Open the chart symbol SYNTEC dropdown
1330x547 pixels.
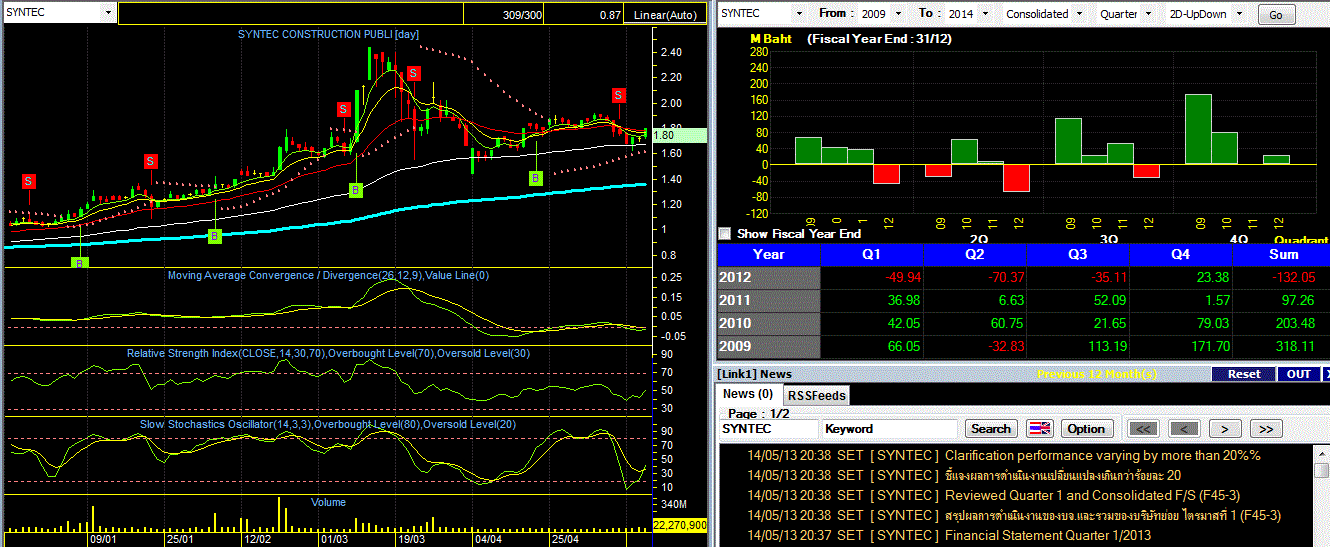tap(108, 13)
